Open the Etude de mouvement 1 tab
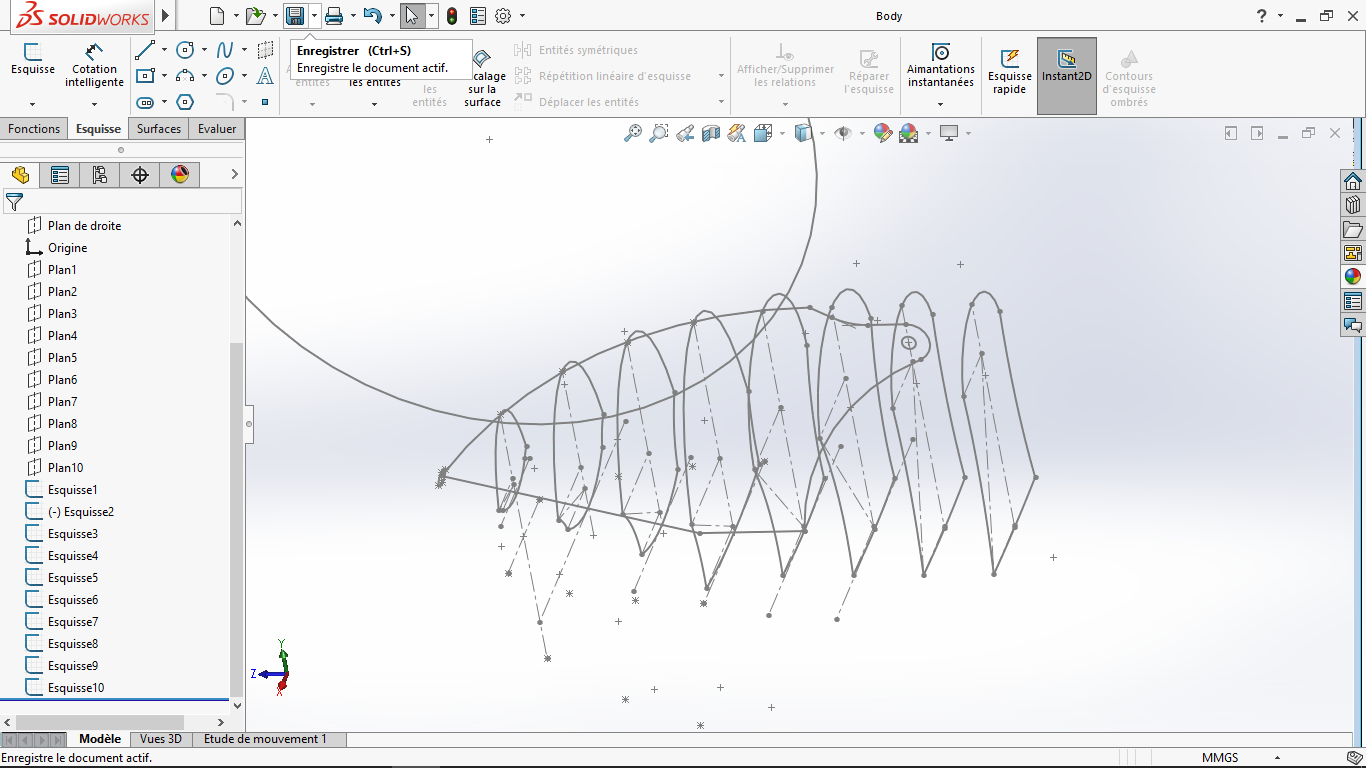This screenshot has height=768, width=1366. 265,739
